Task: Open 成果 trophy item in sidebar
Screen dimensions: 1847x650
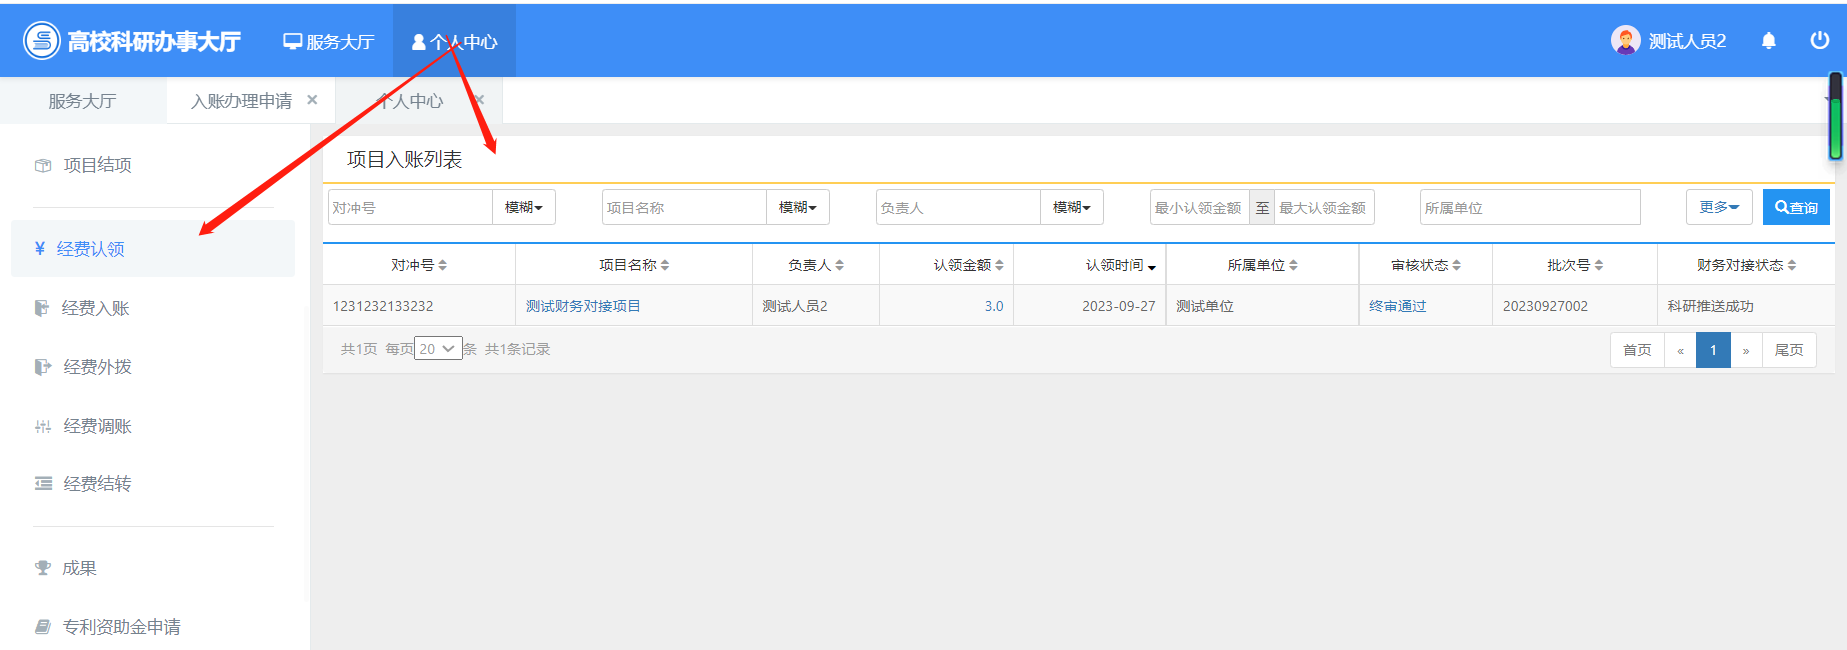Action: (x=79, y=568)
